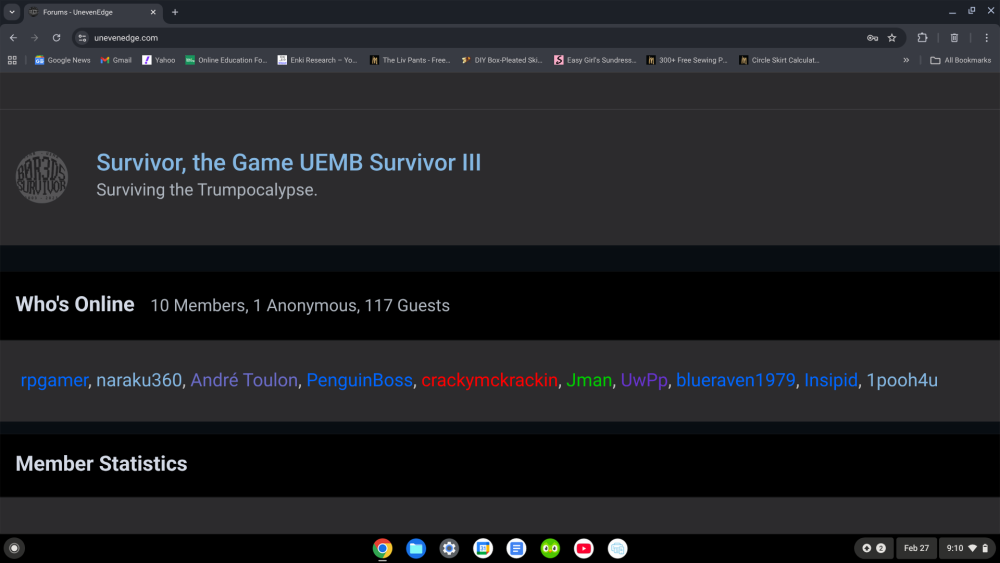Open the tab search dropdown arrow
Viewport: 1000px width, 563px height.
(12, 12)
